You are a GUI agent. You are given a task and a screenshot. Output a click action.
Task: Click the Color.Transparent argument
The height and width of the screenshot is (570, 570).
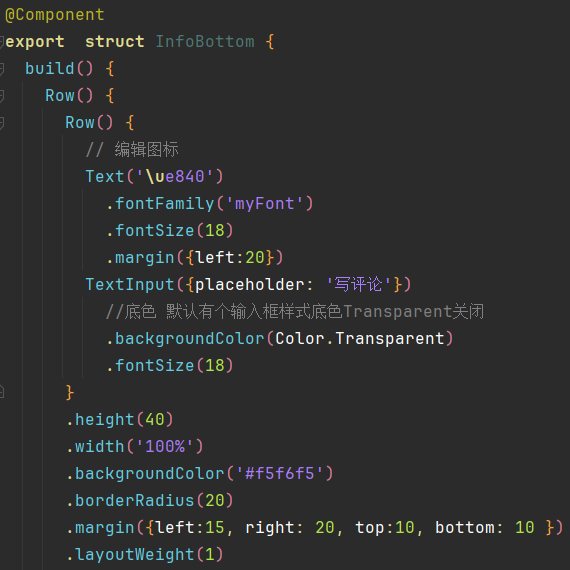pyautogui.click(x=360, y=338)
